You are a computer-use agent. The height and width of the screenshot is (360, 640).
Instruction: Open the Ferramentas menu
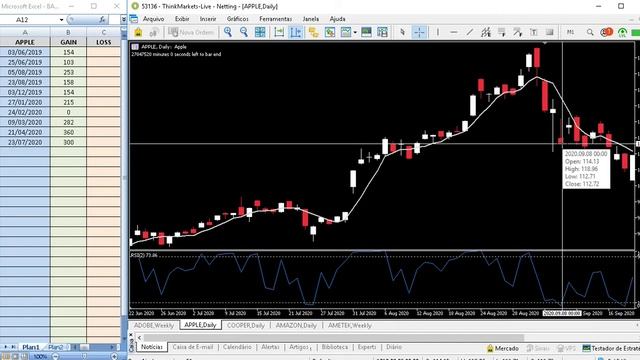(276, 19)
